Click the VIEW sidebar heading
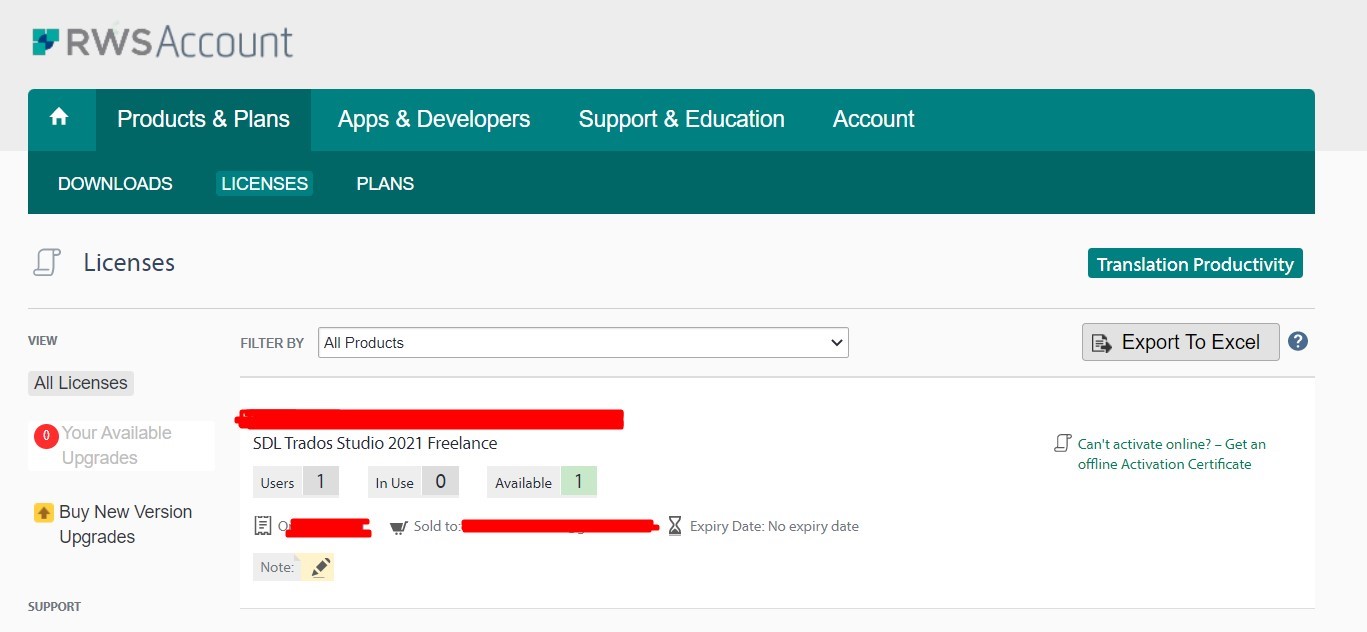 [43, 341]
